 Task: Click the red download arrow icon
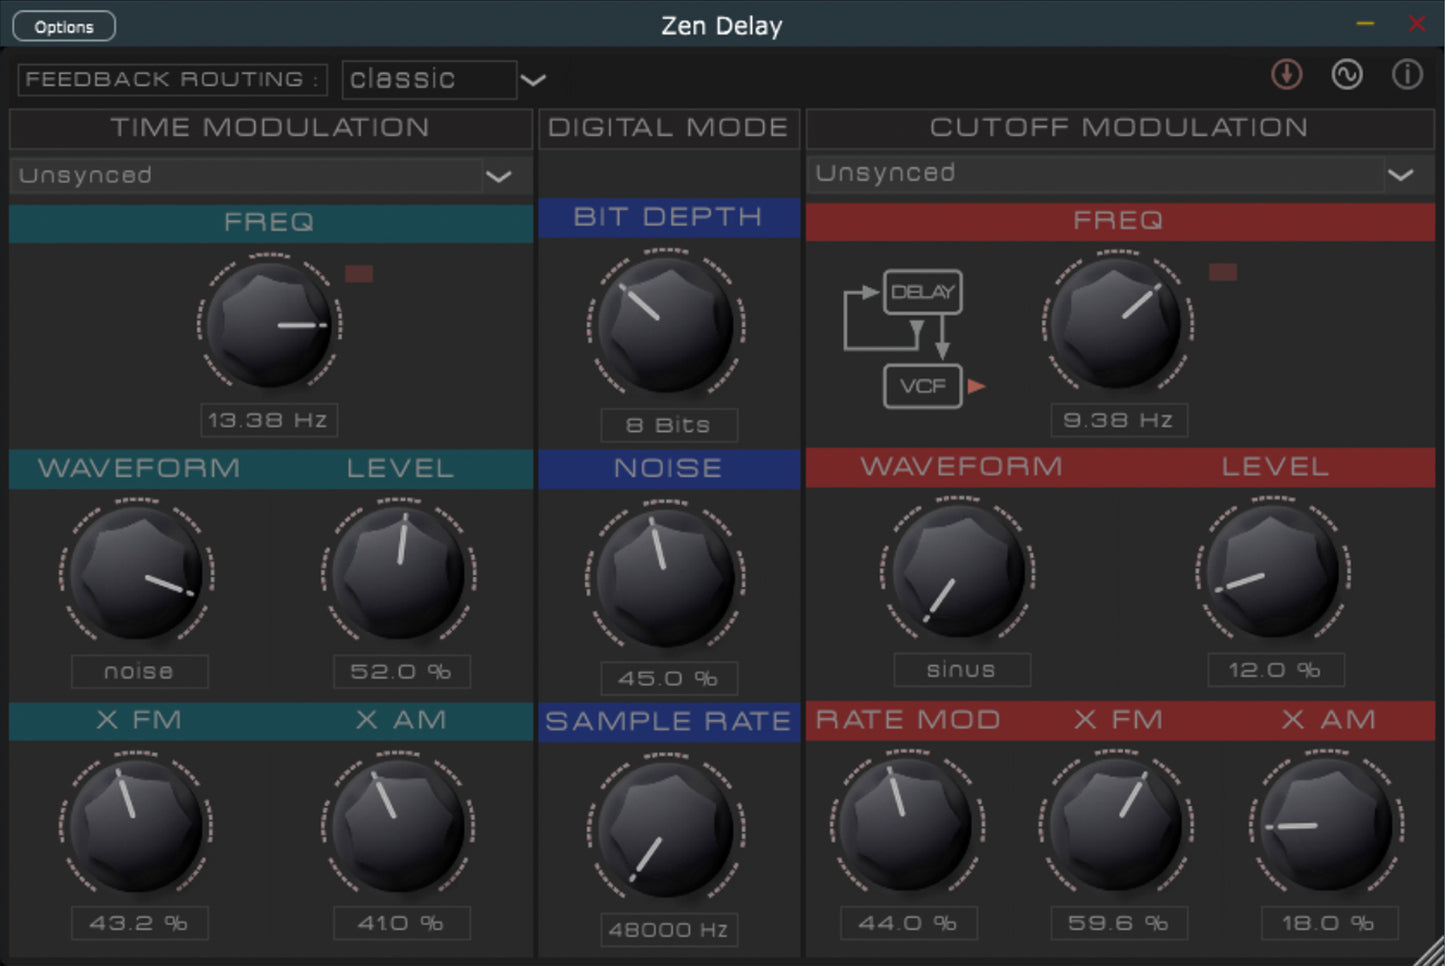pos(1286,75)
